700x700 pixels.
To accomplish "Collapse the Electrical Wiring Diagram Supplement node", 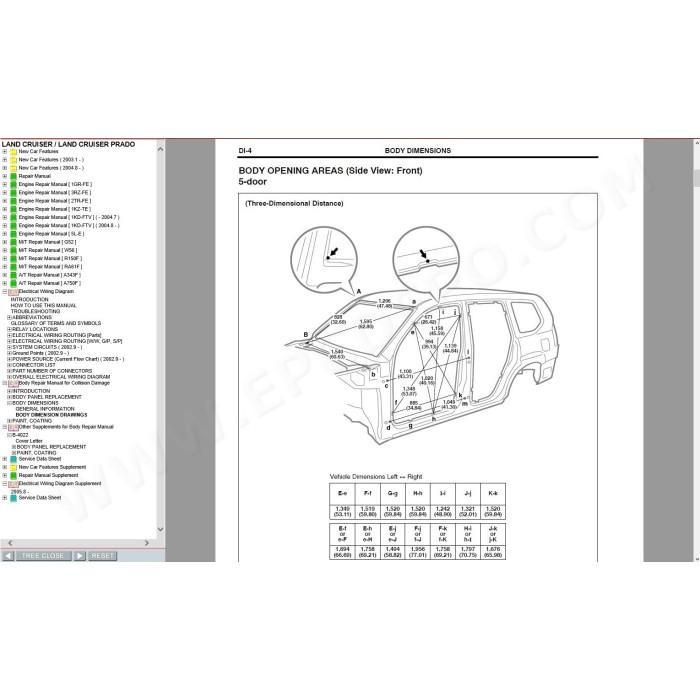I will pyautogui.click(x=5, y=484).
